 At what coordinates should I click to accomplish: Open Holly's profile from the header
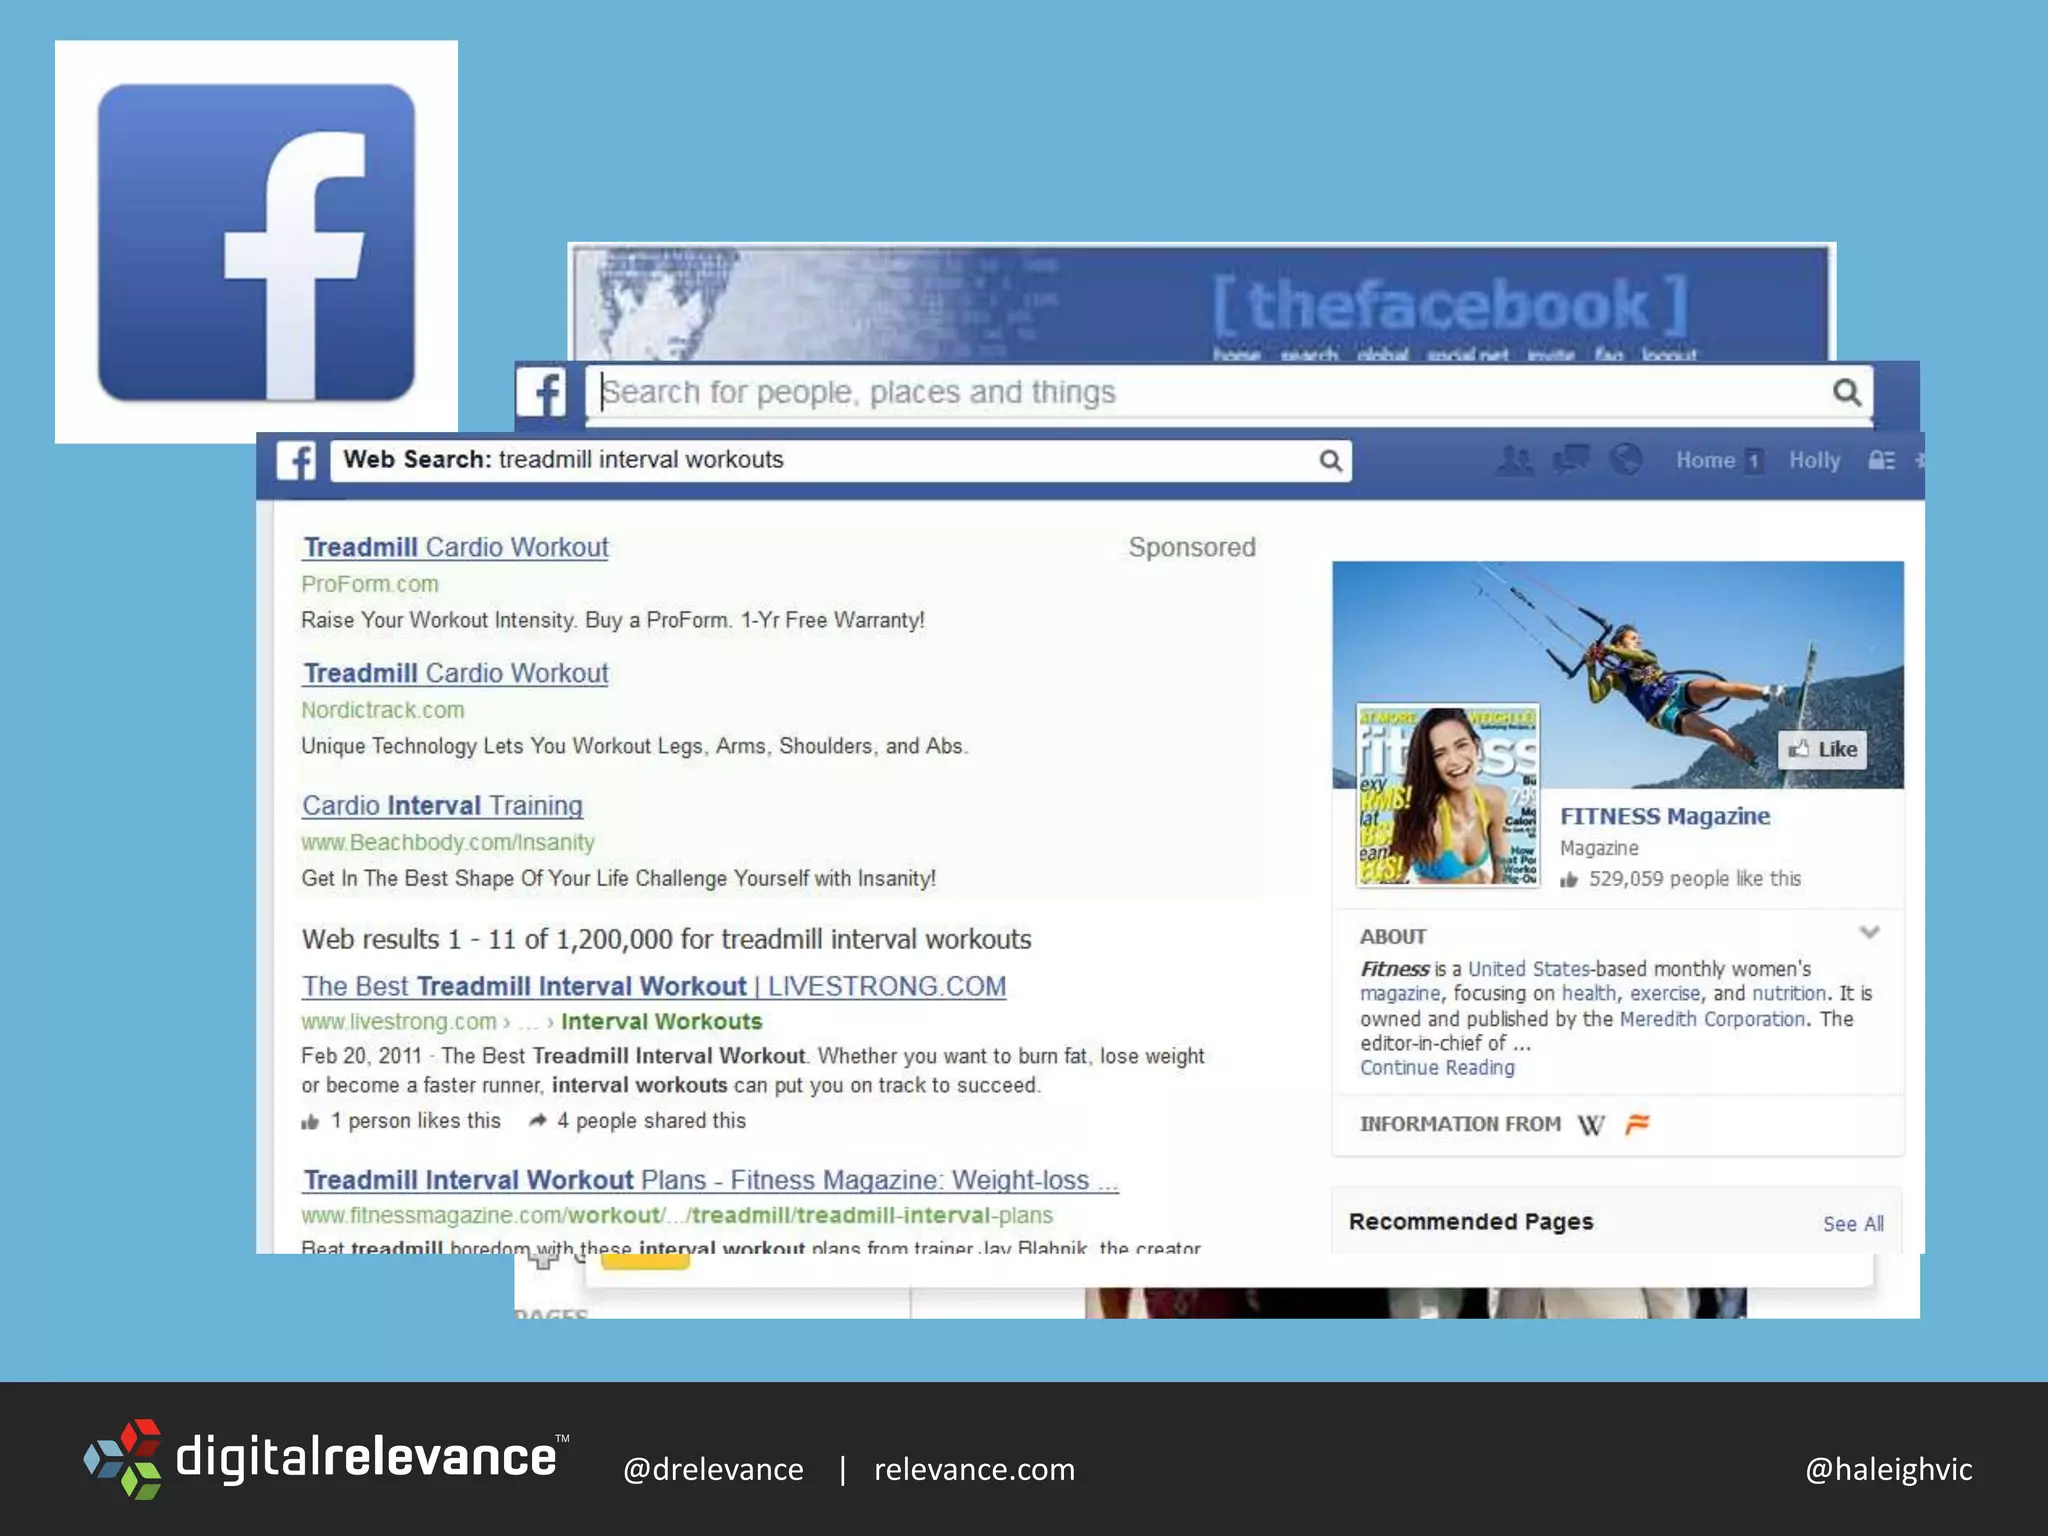(1814, 460)
